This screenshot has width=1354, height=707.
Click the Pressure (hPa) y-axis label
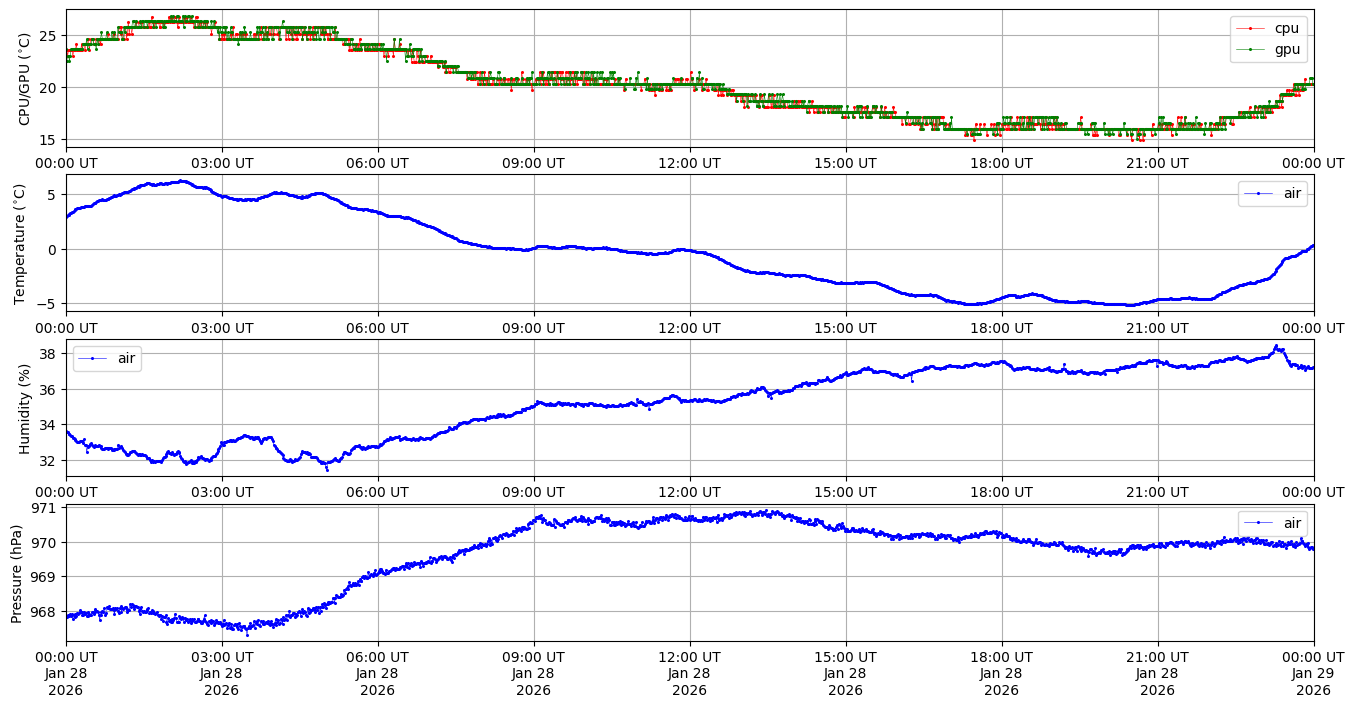click(x=17, y=573)
